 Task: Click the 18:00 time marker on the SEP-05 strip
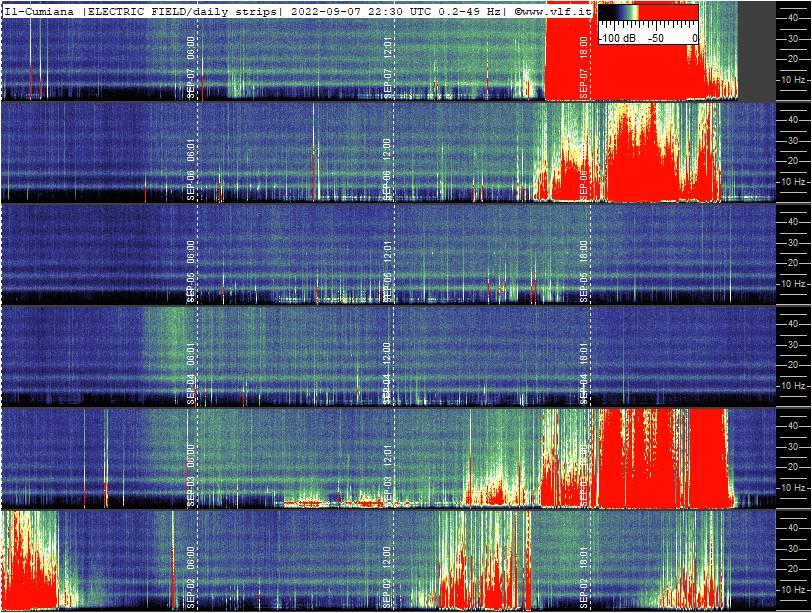click(x=584, y=250)
